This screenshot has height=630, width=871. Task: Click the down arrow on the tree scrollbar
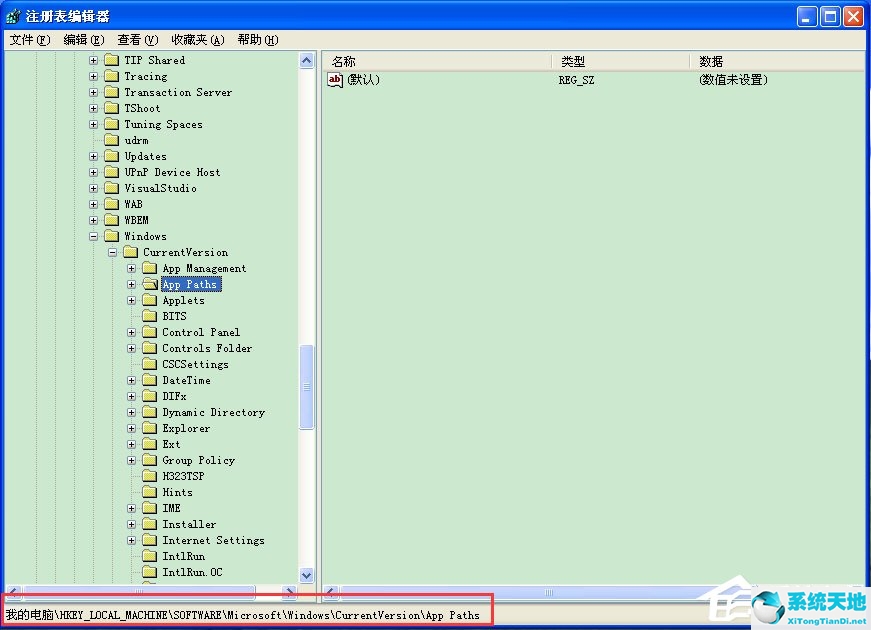[306, 576]
